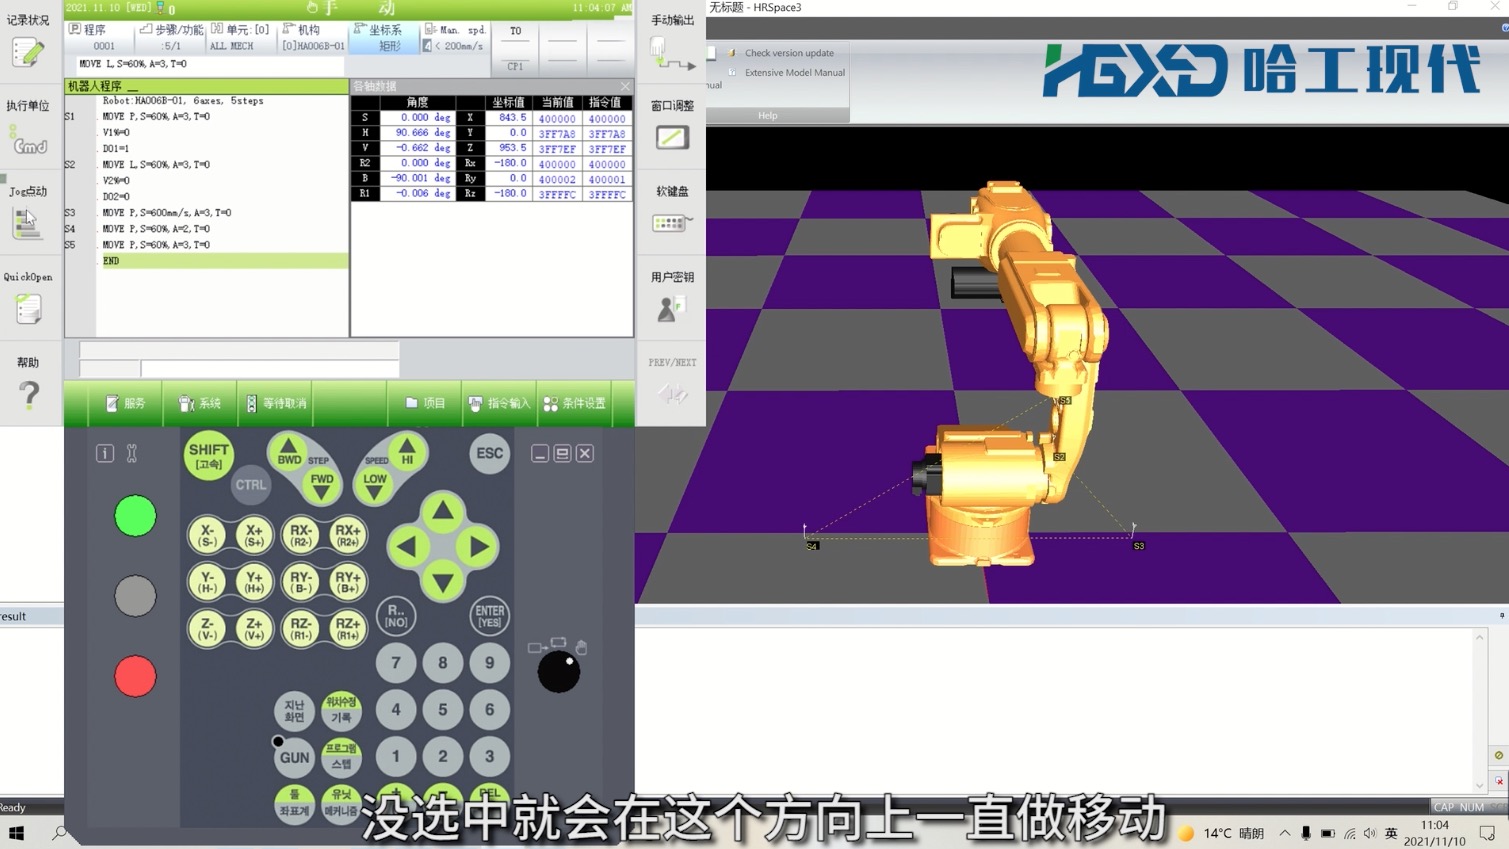Open the 用户密钥 user key icon
Screen dimensions: 1509x849
pos(671,309)
